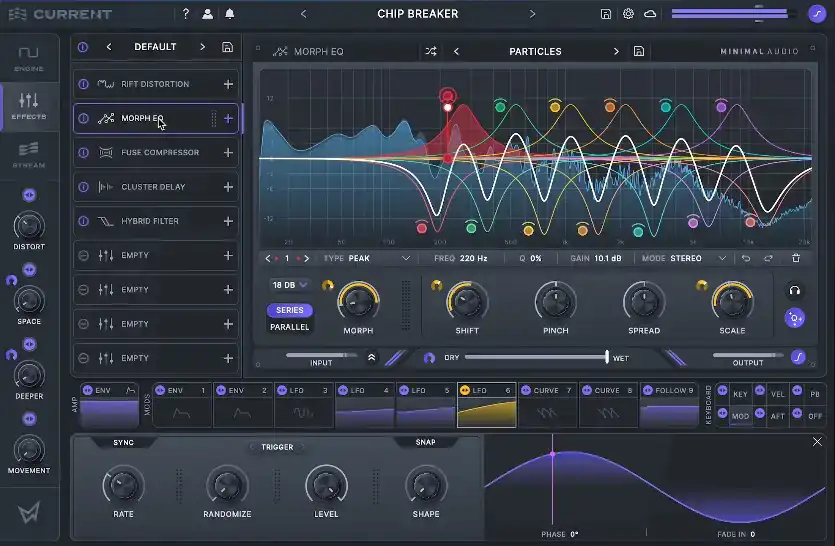
Task: Open the cloud icon in top bar
Action: tap(650, 14)
